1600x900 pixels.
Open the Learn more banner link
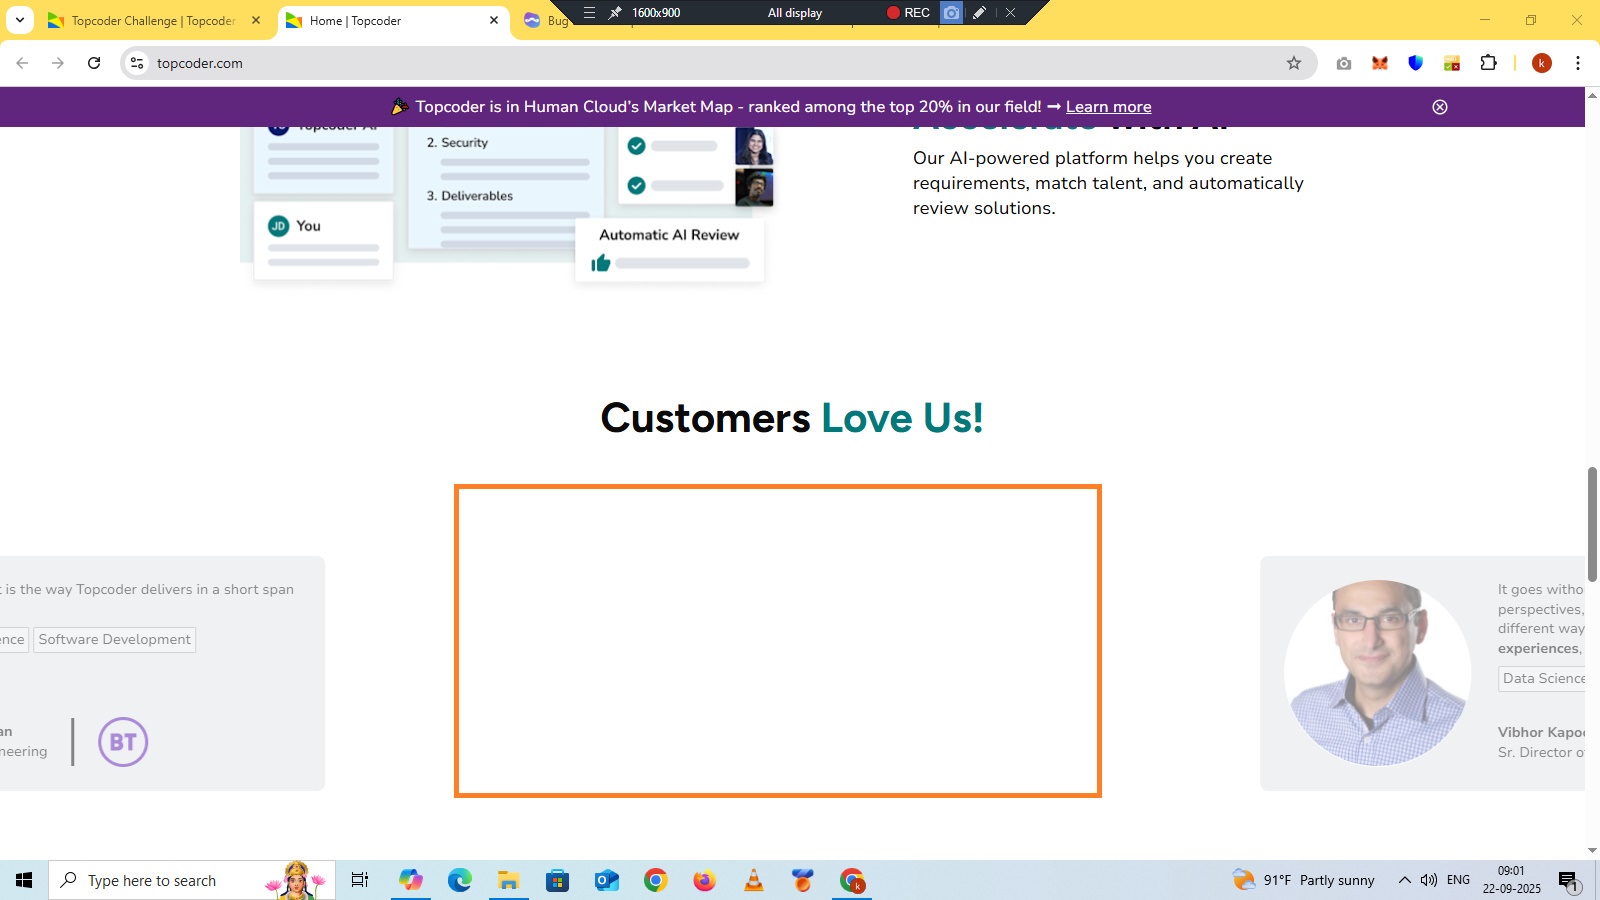(1108, 107)
